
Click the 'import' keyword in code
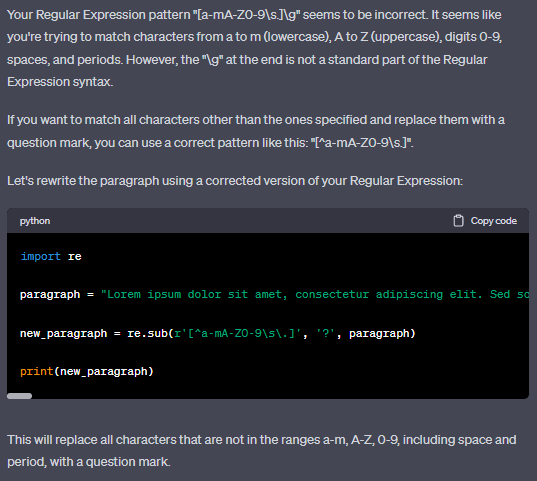(41, 256)
